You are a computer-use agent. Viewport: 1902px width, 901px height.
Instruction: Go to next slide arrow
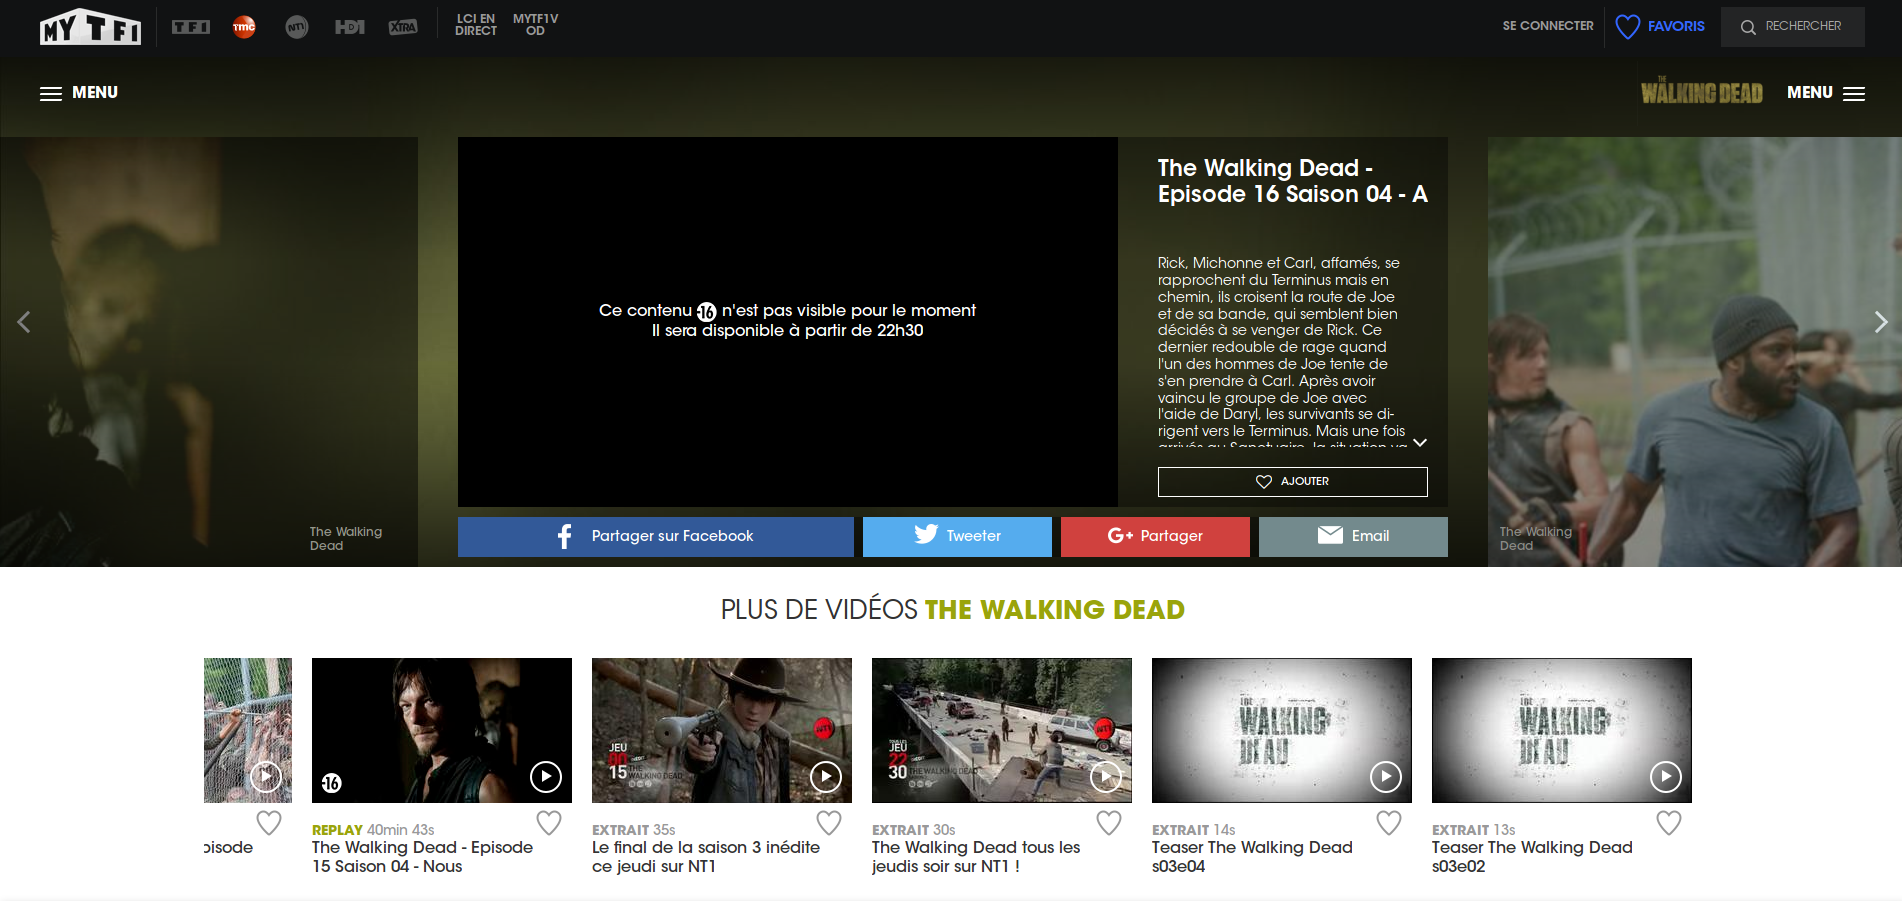[1880, 322]
